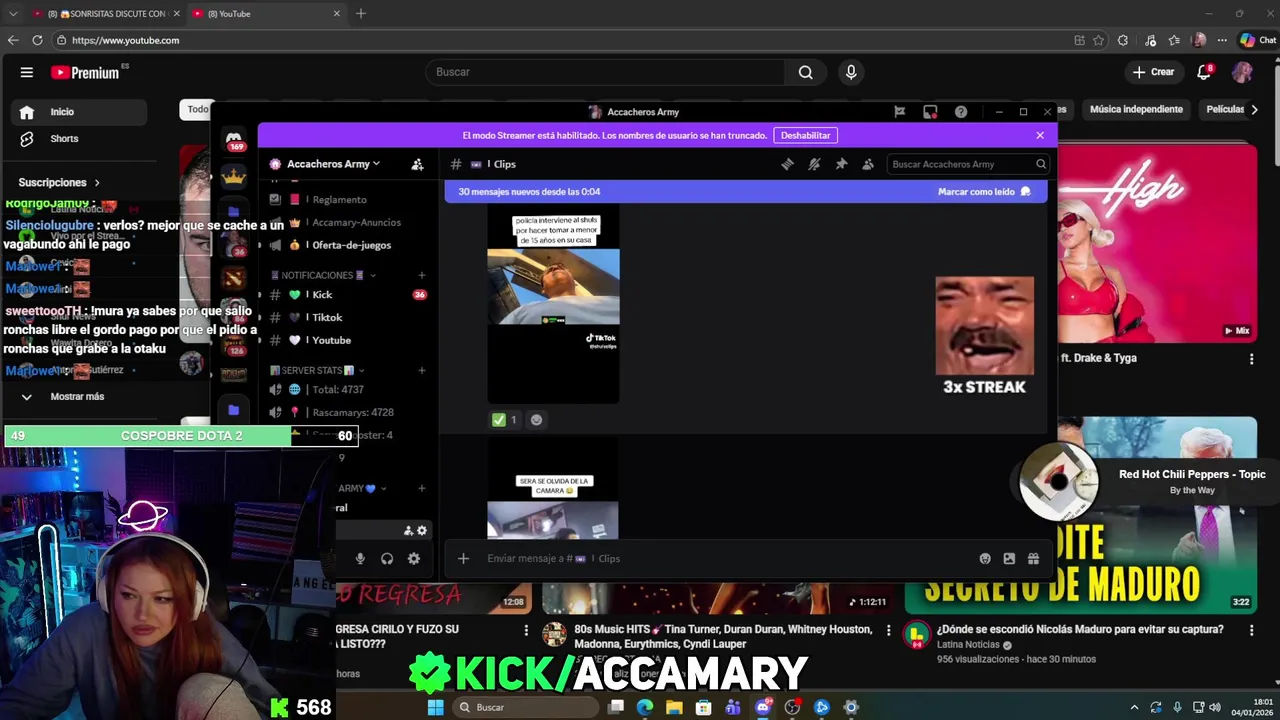Open Discord help question mark icon
1280x720 pixels.
click(x=961, y=112)
